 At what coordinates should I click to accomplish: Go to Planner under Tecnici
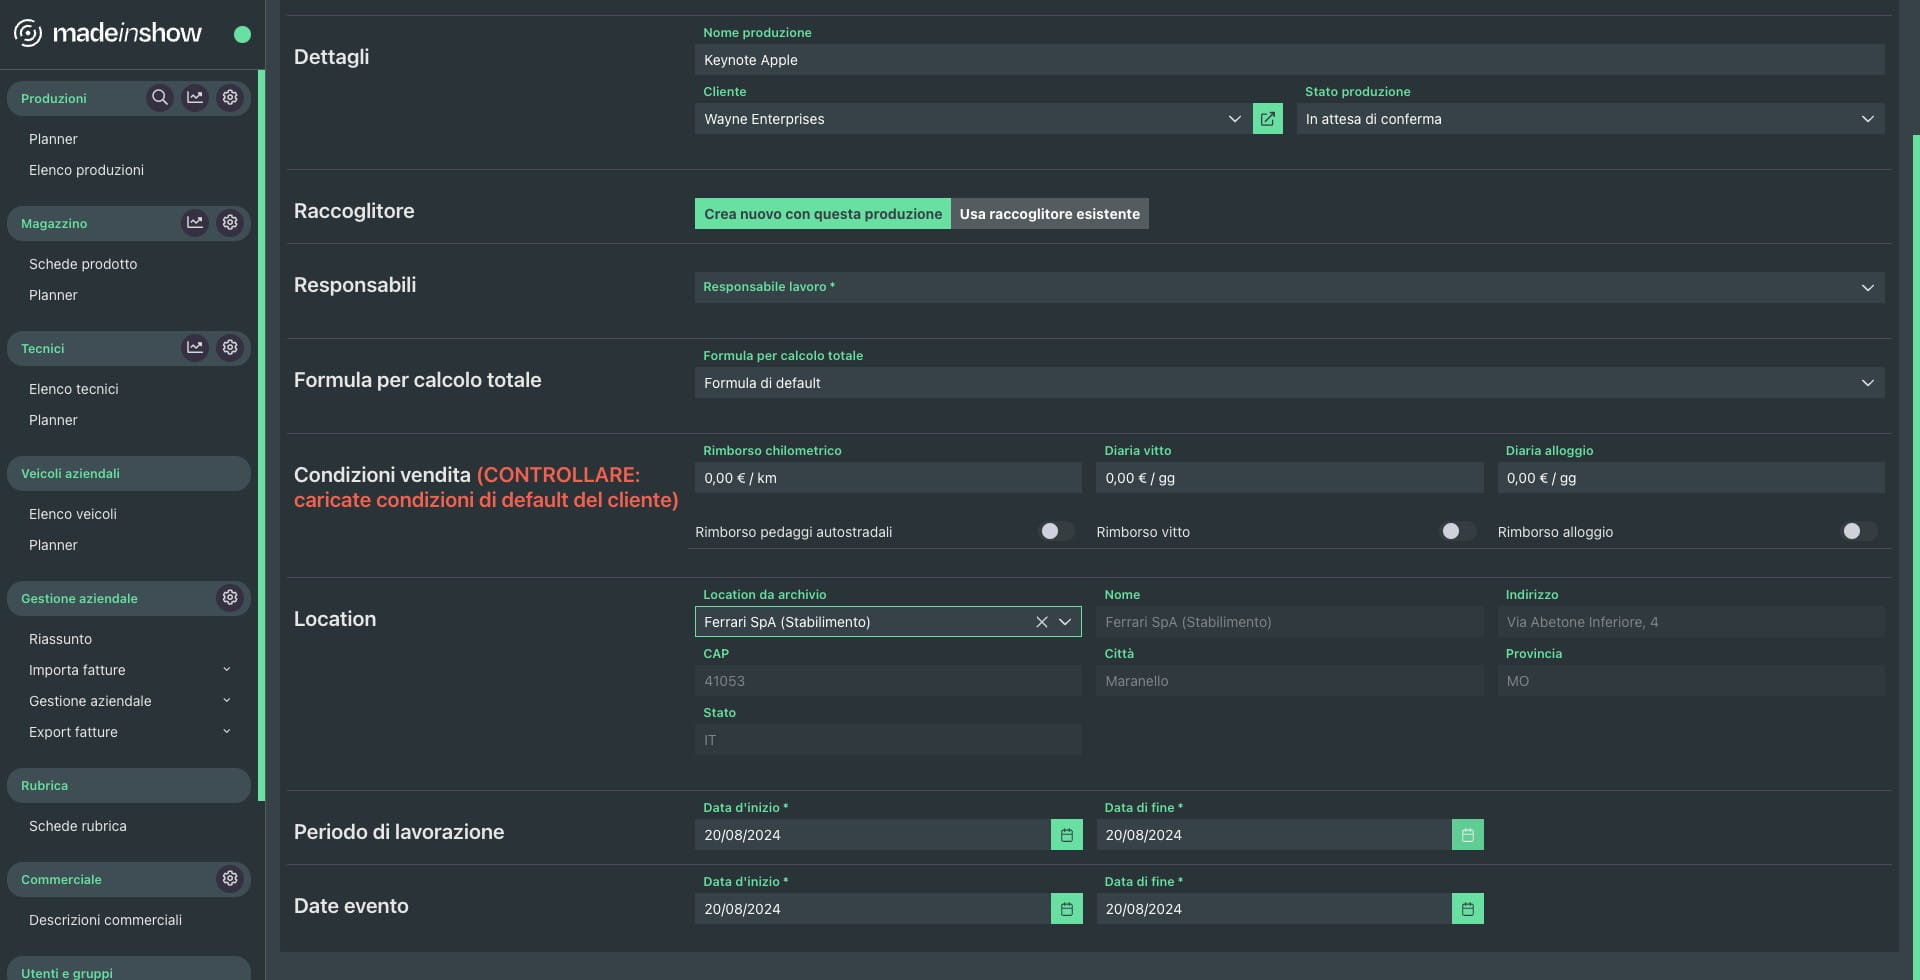tap(53, 420)
